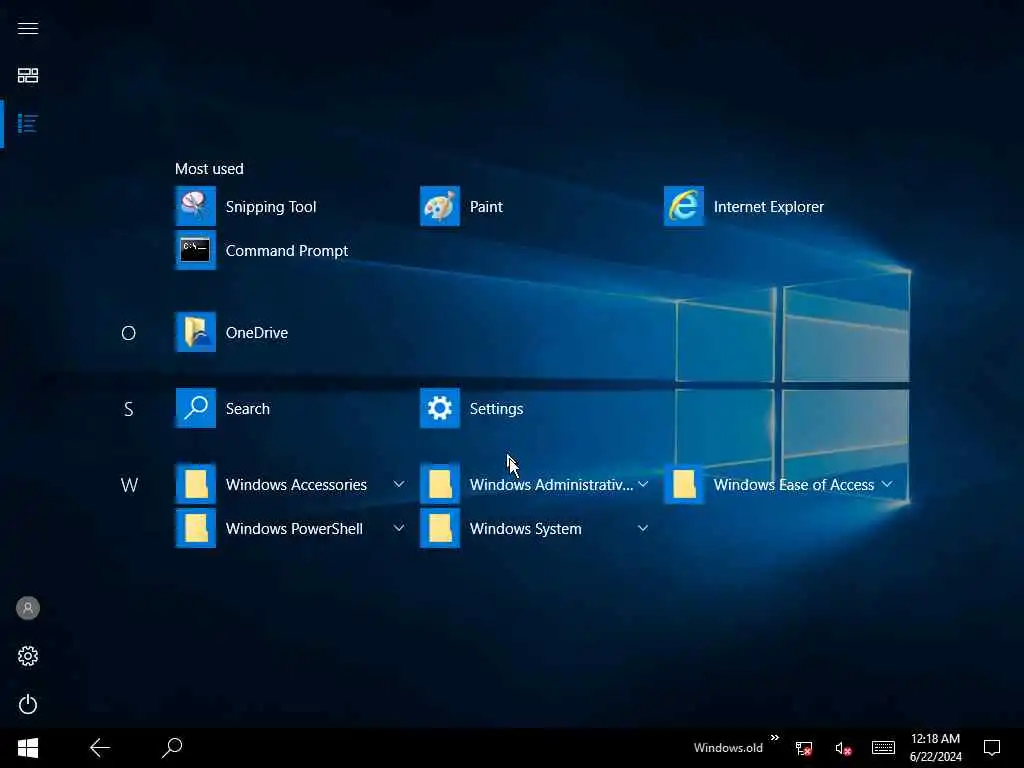Click the Windows PowerShell label text

point(294,529)
